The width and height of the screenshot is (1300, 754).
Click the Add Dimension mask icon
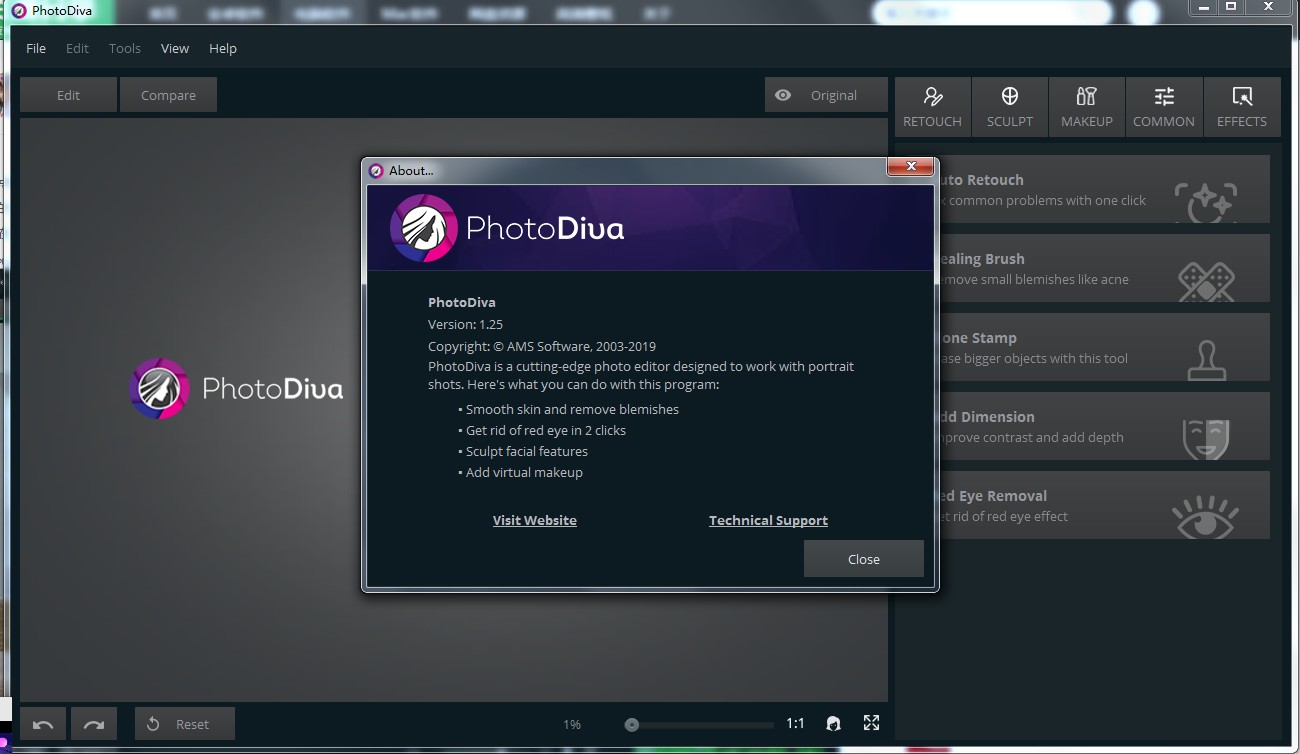(1206, 438)
